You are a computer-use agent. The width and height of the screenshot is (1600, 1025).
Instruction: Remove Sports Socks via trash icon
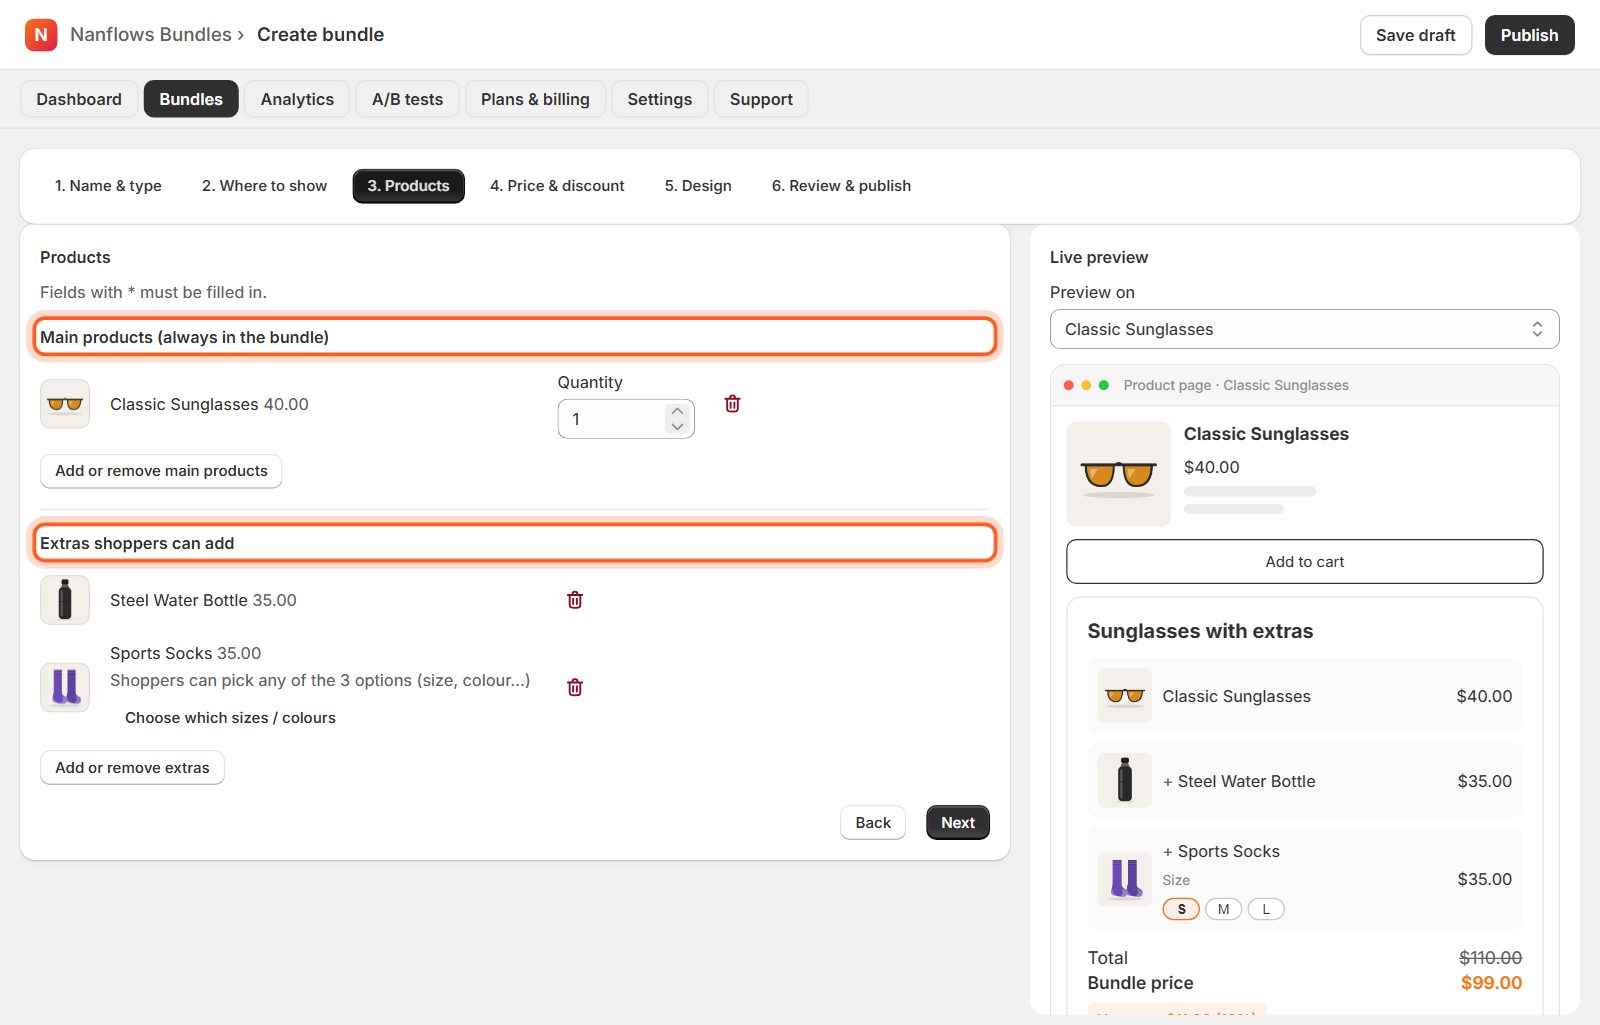tap(575, 687)
